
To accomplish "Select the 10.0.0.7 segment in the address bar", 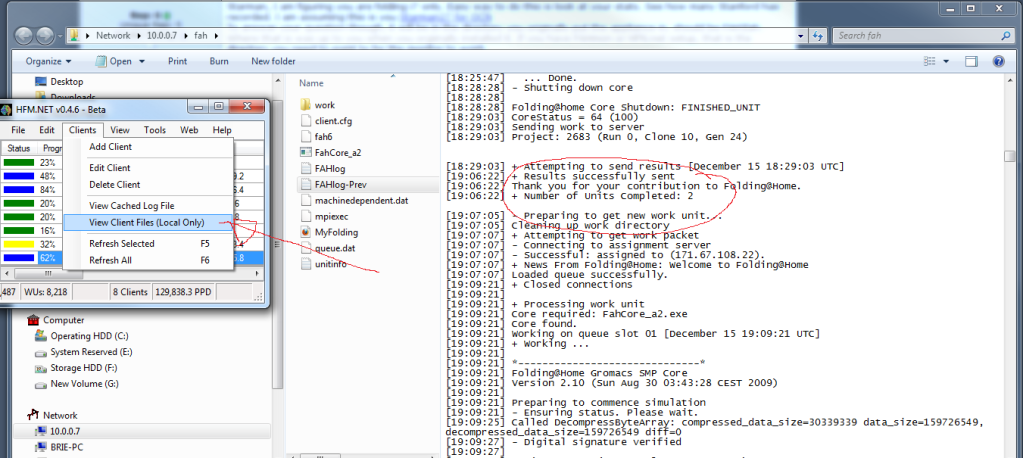I will (x=162, y=36).
